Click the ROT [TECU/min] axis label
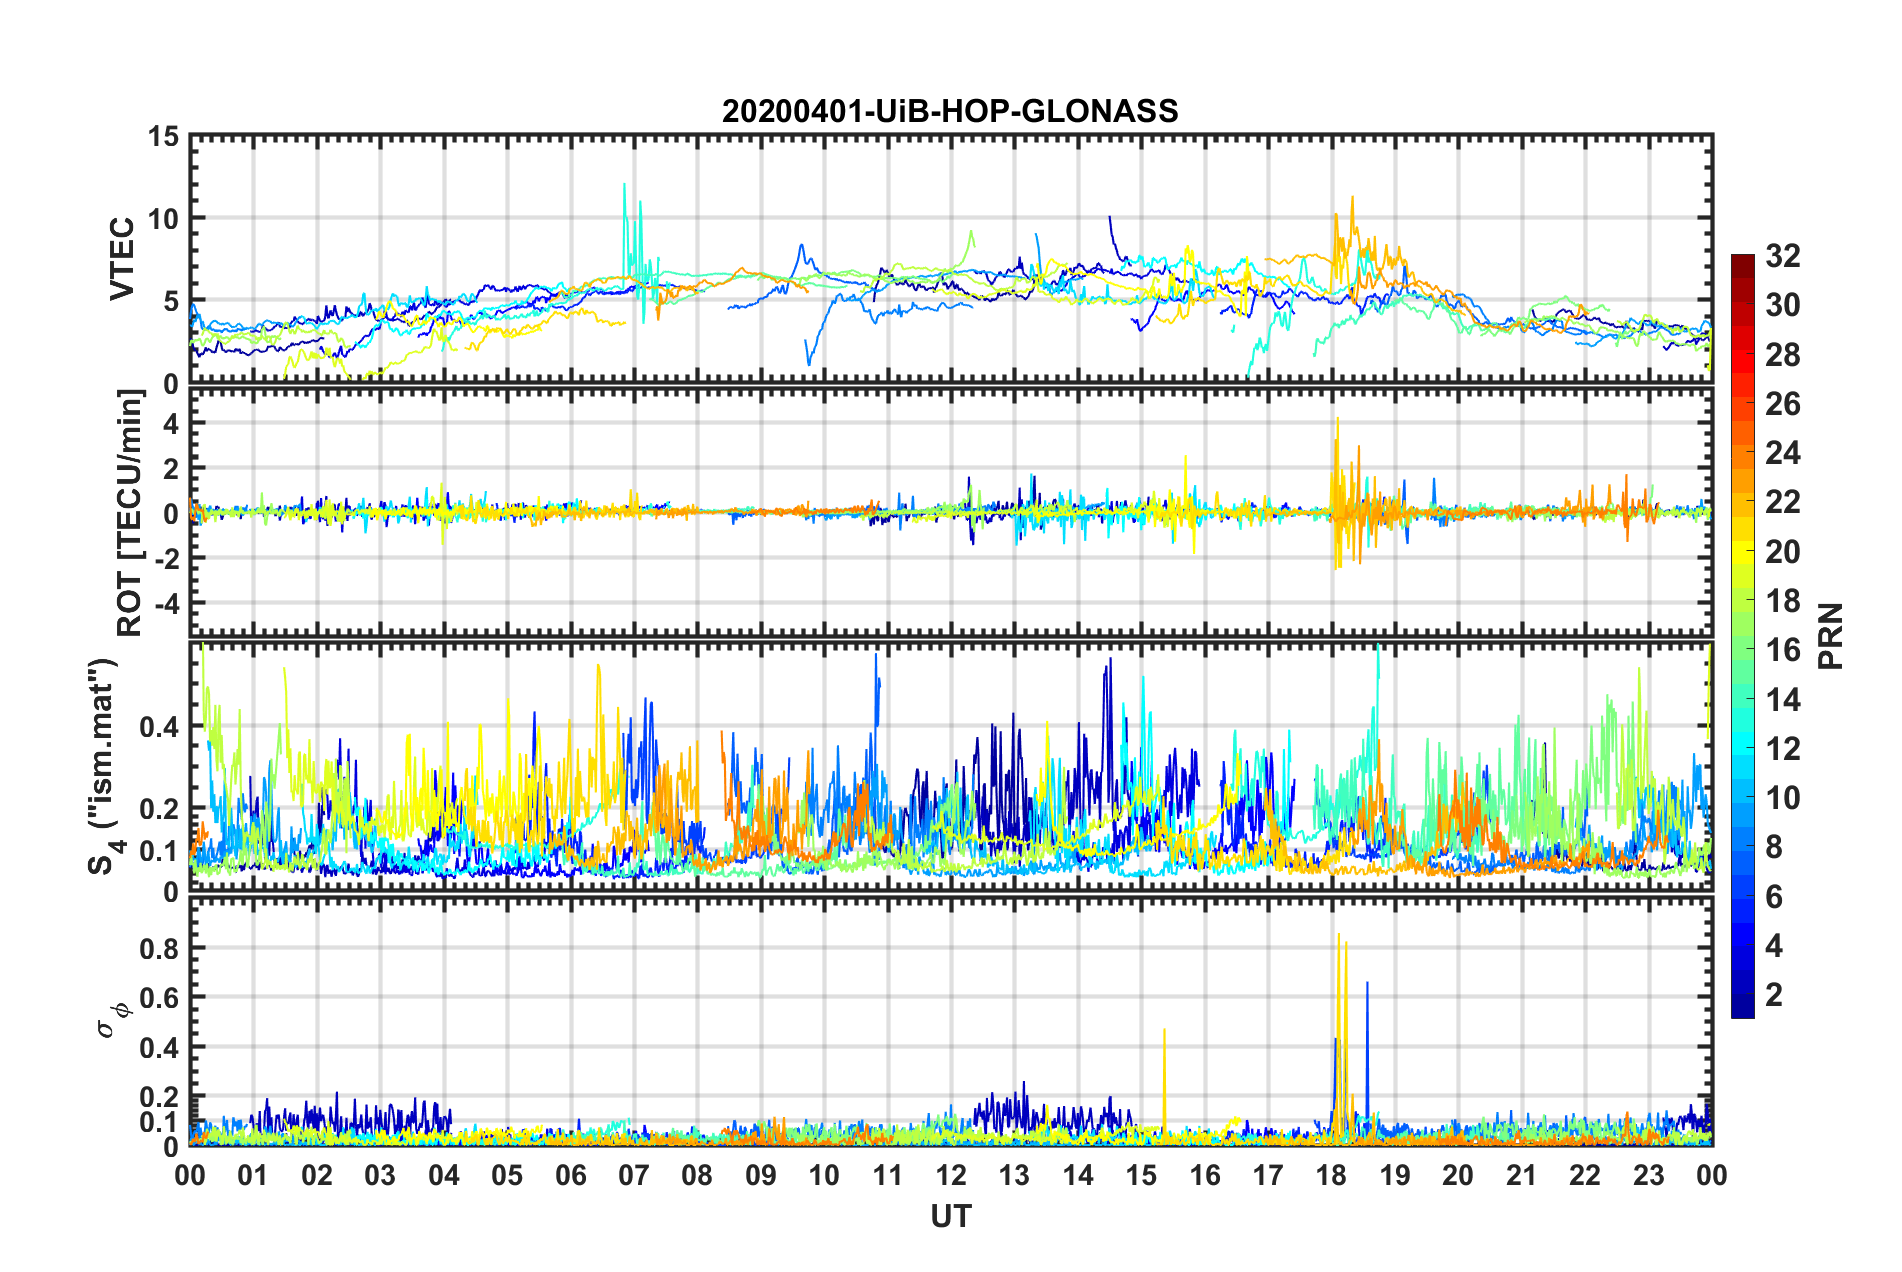 click(x=129, y=513)
